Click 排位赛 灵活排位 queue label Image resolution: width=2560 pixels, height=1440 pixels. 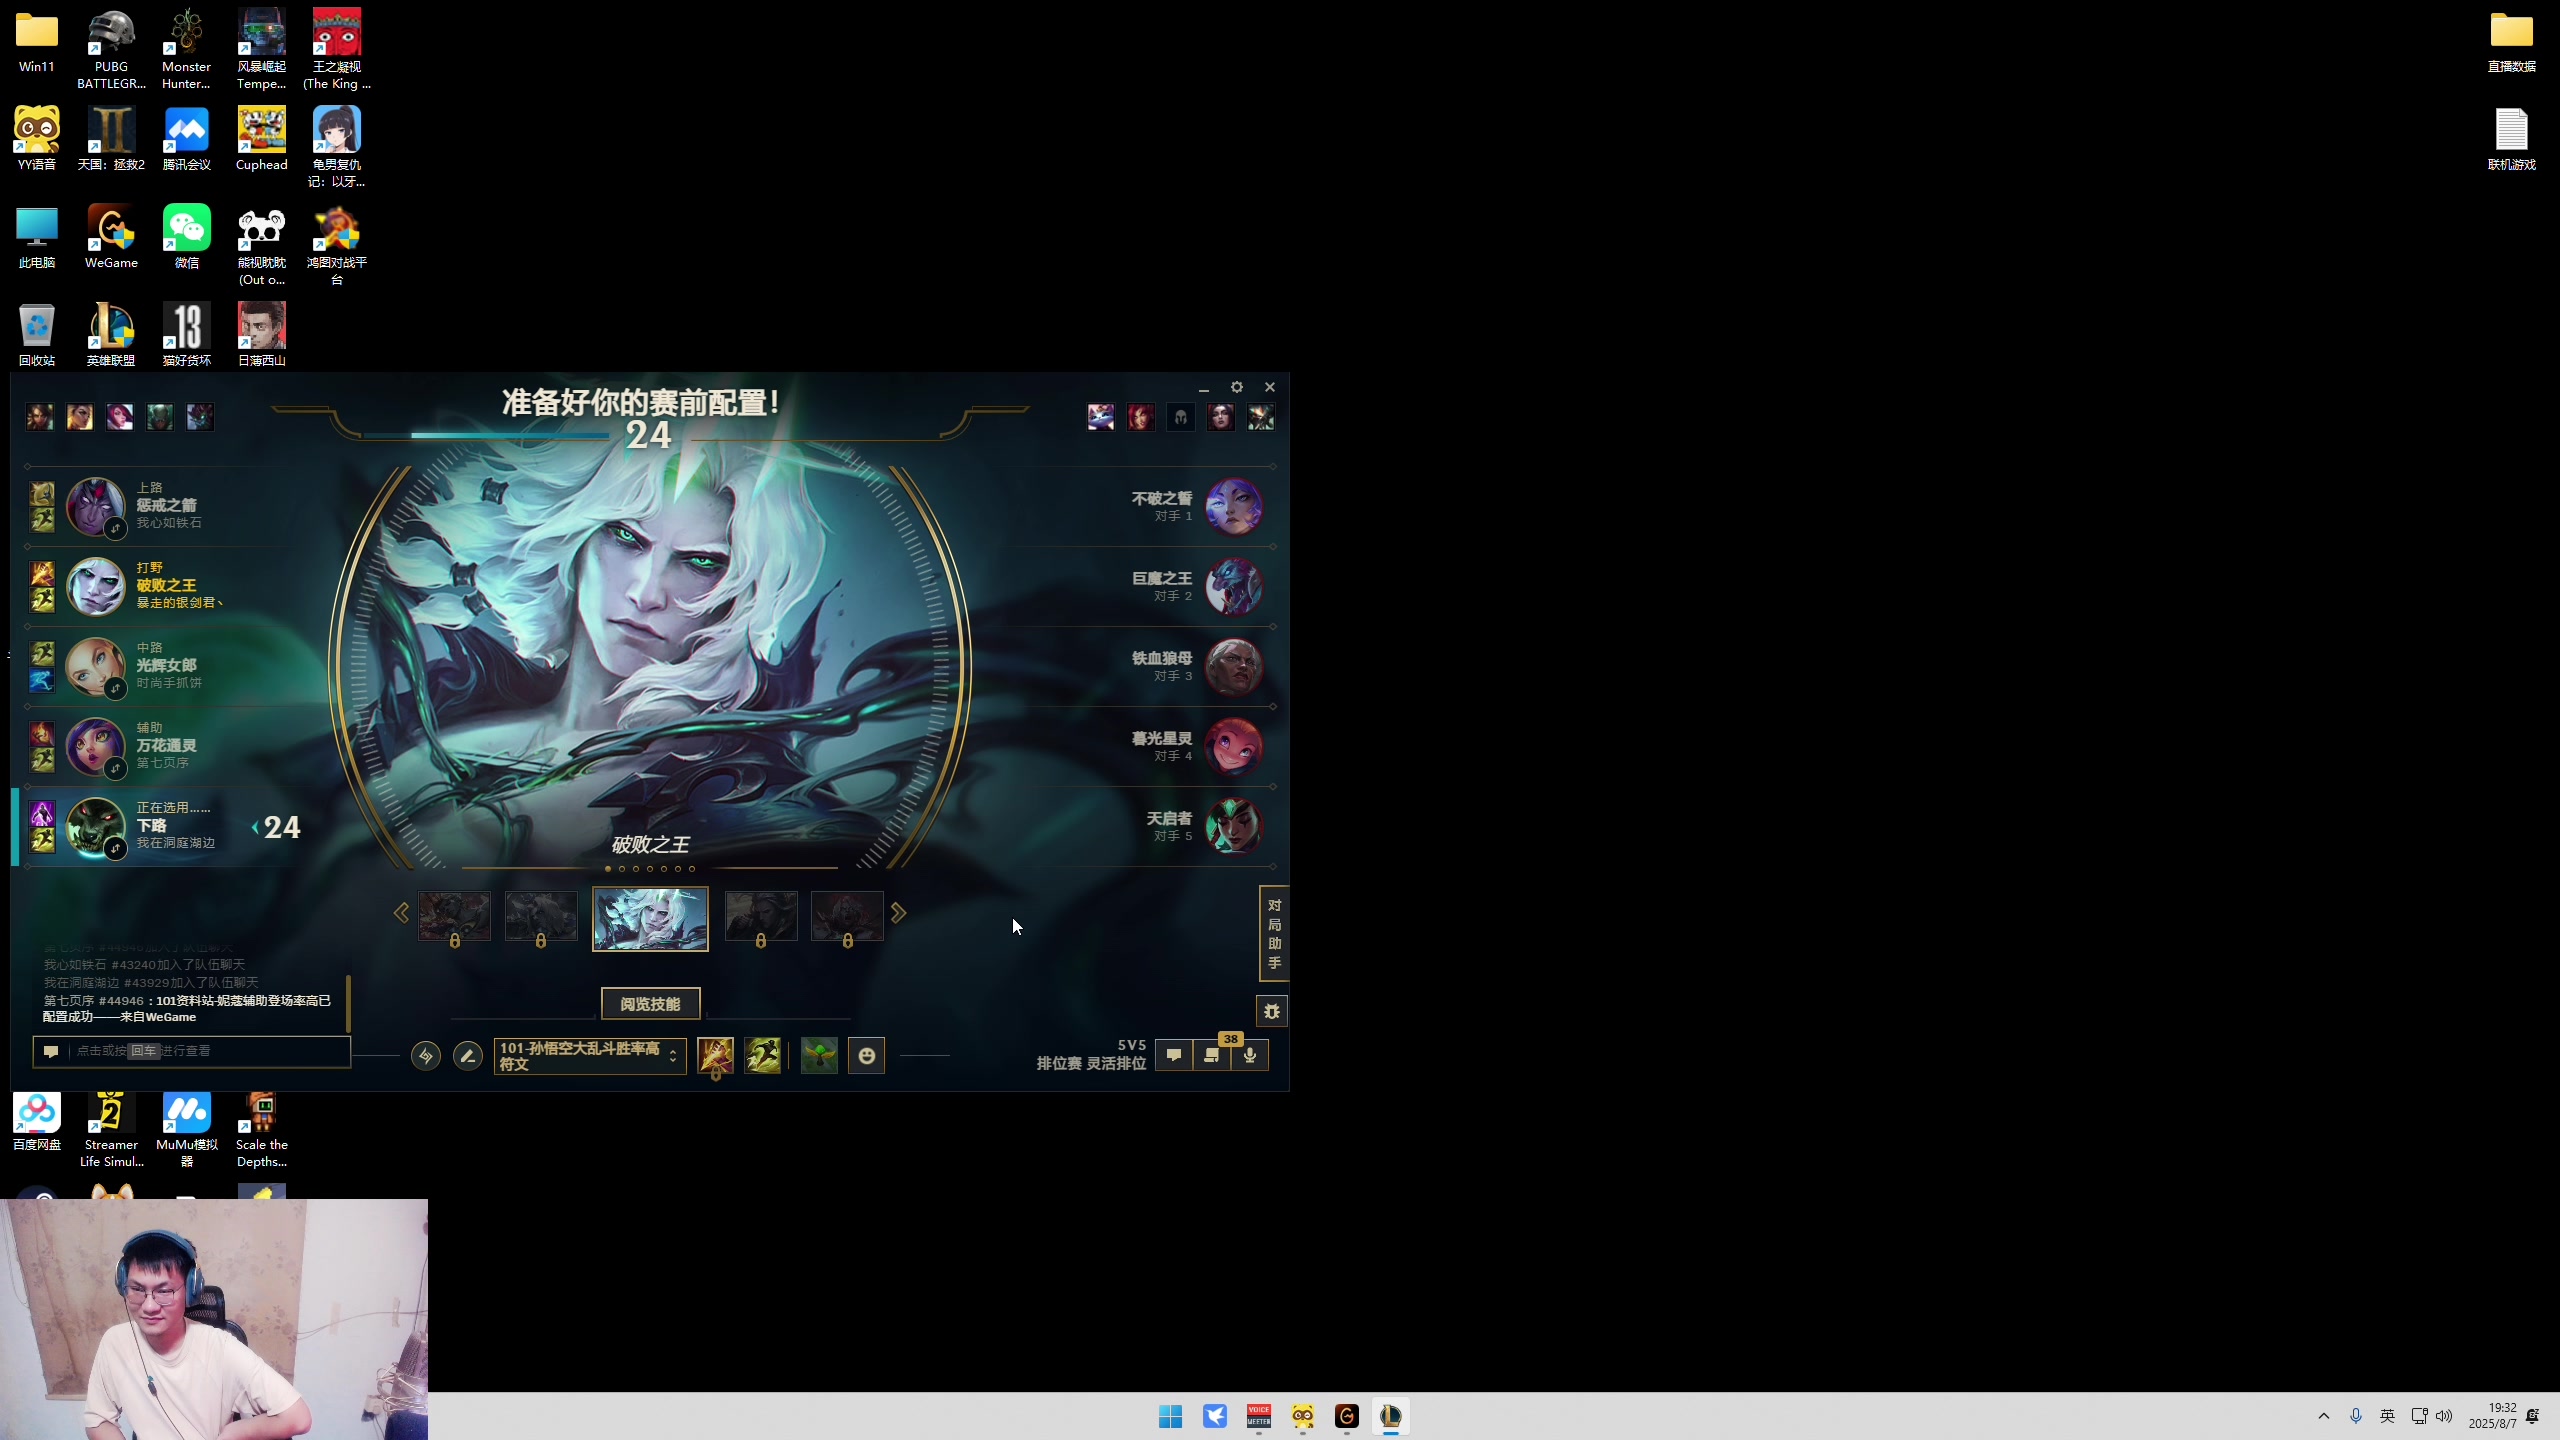pyautogui.click(x=1091, y=1063)
